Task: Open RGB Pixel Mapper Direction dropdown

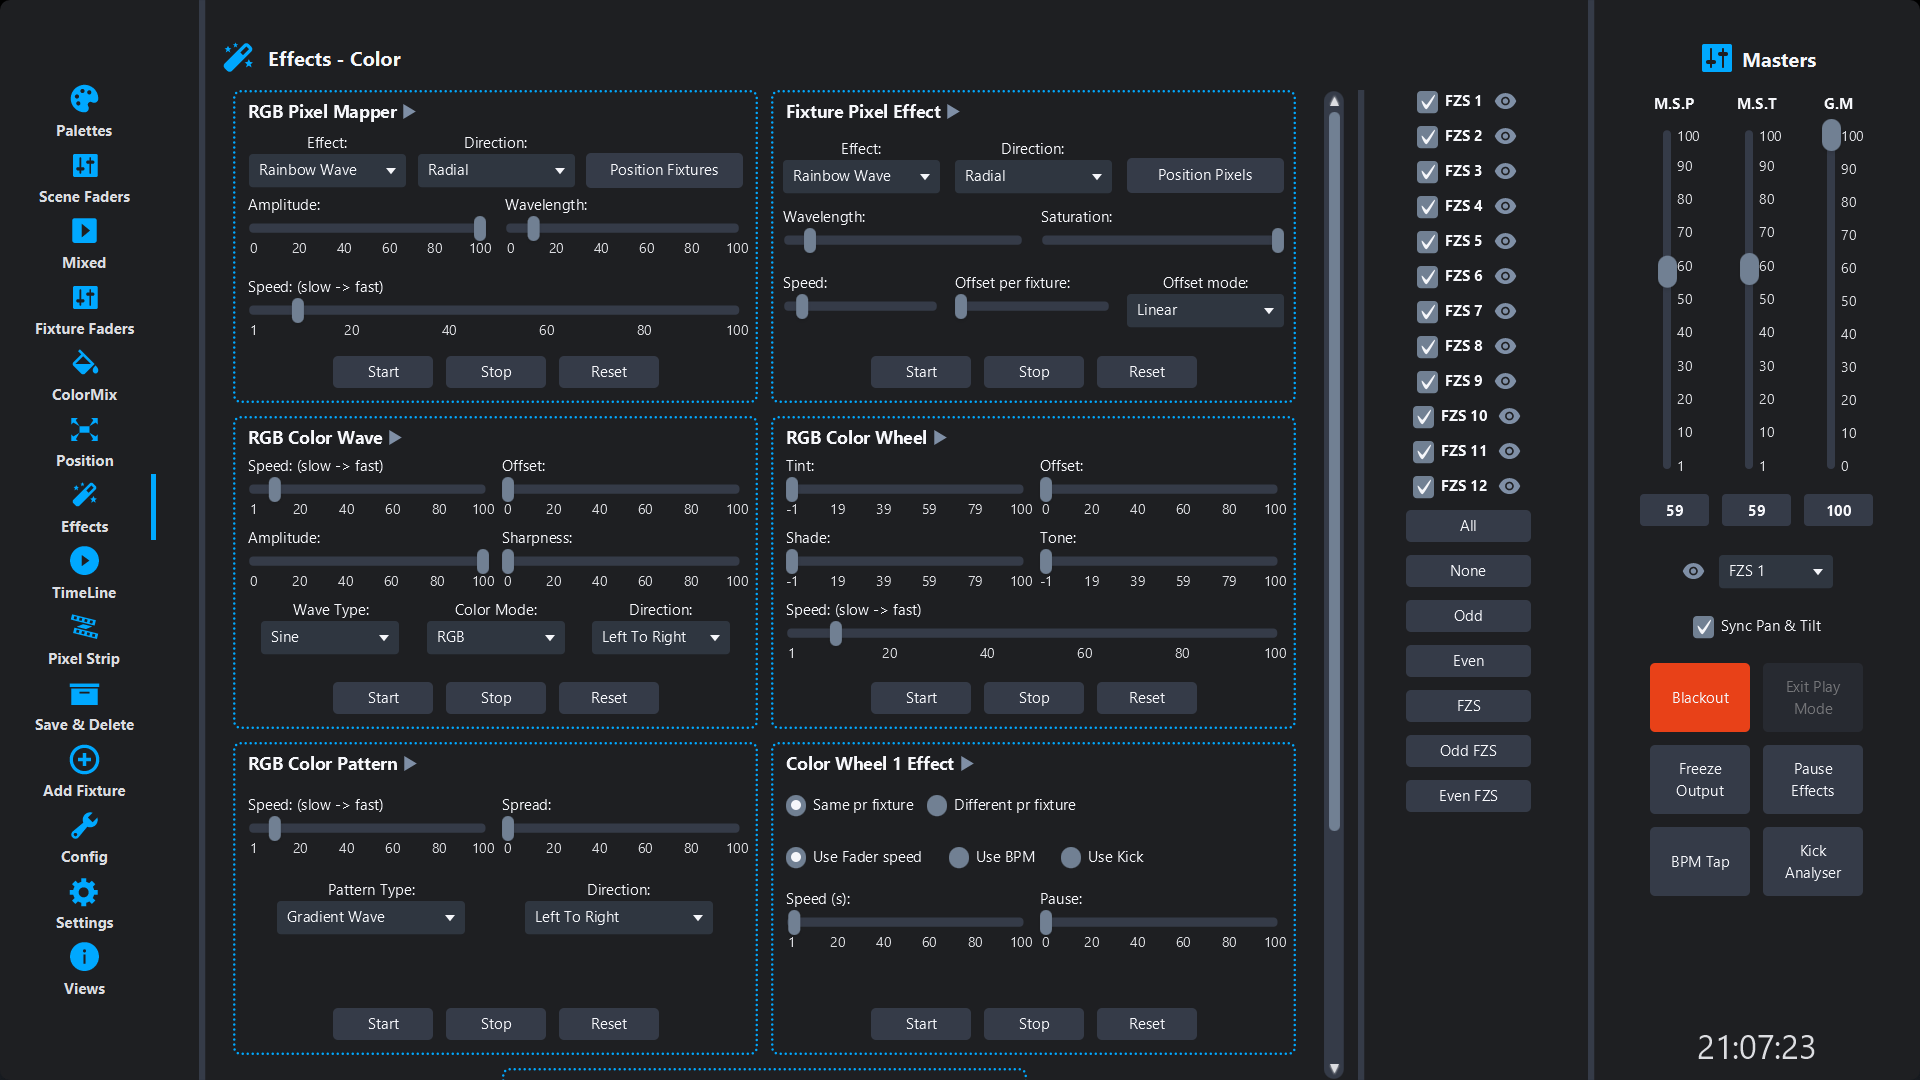Action: click(496, 170)
